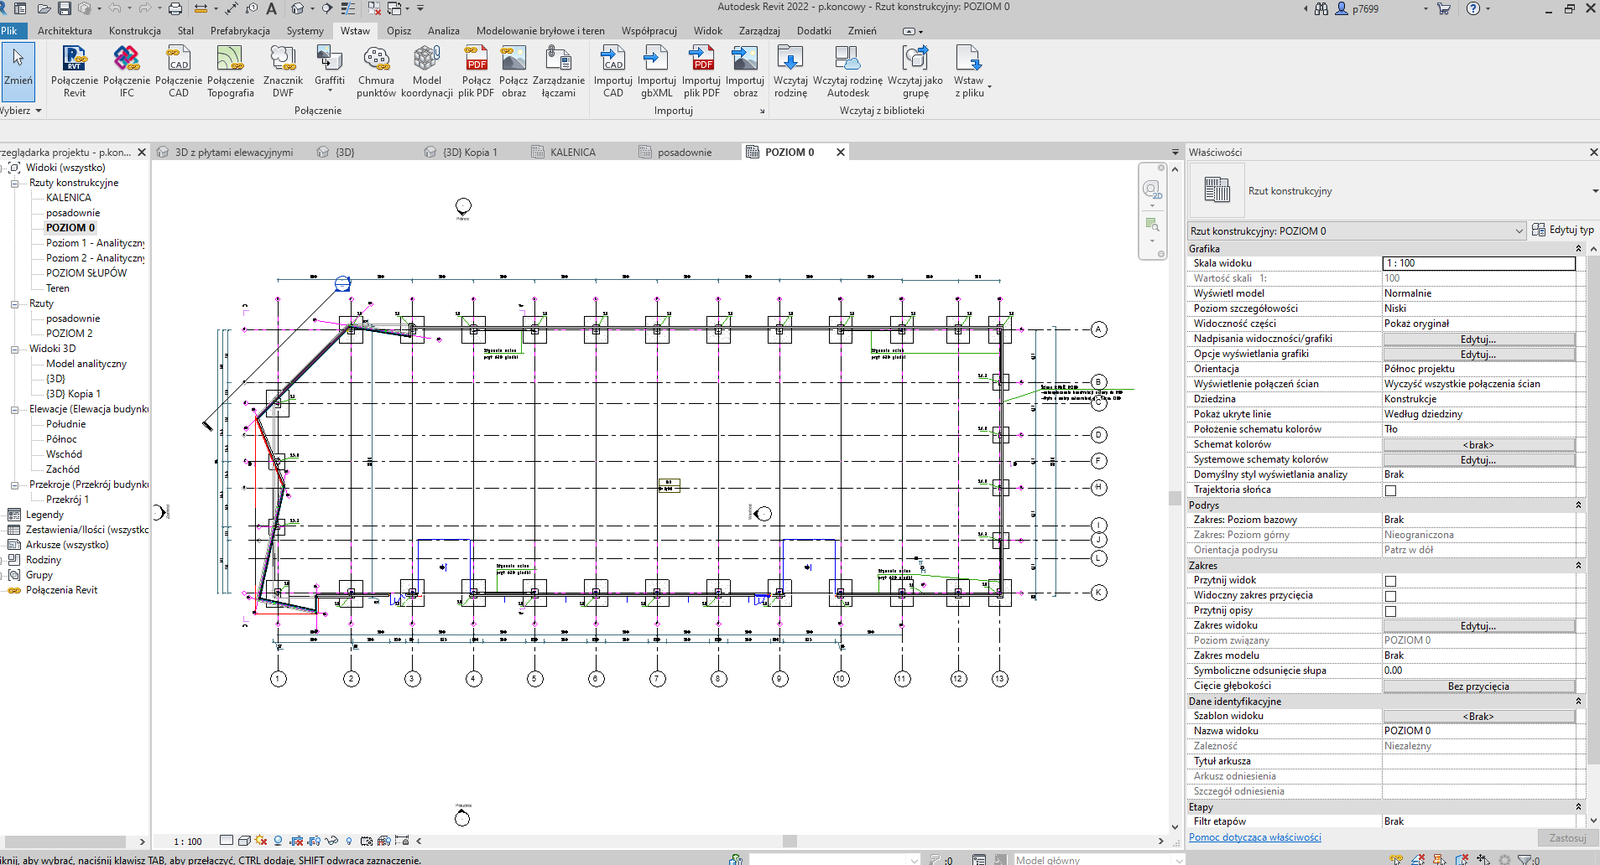Switch to the KALENICA view tab
Image resolution: width=1600 pixels, height=865 pixels.
coord(572,152)
